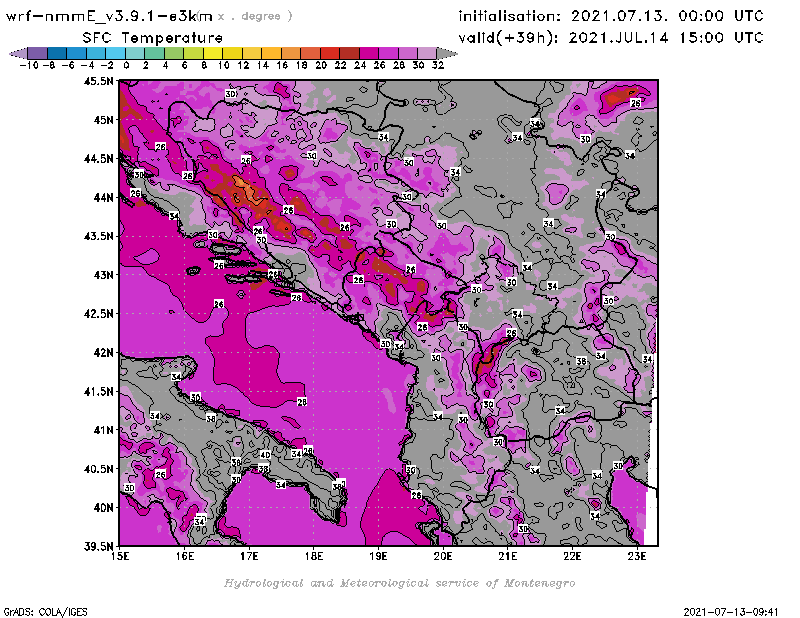Image resolution: width=800 pixels, height=618 pixels.
Task: Click the legend swatch between 30 and 32
Action: pos(427,53)
